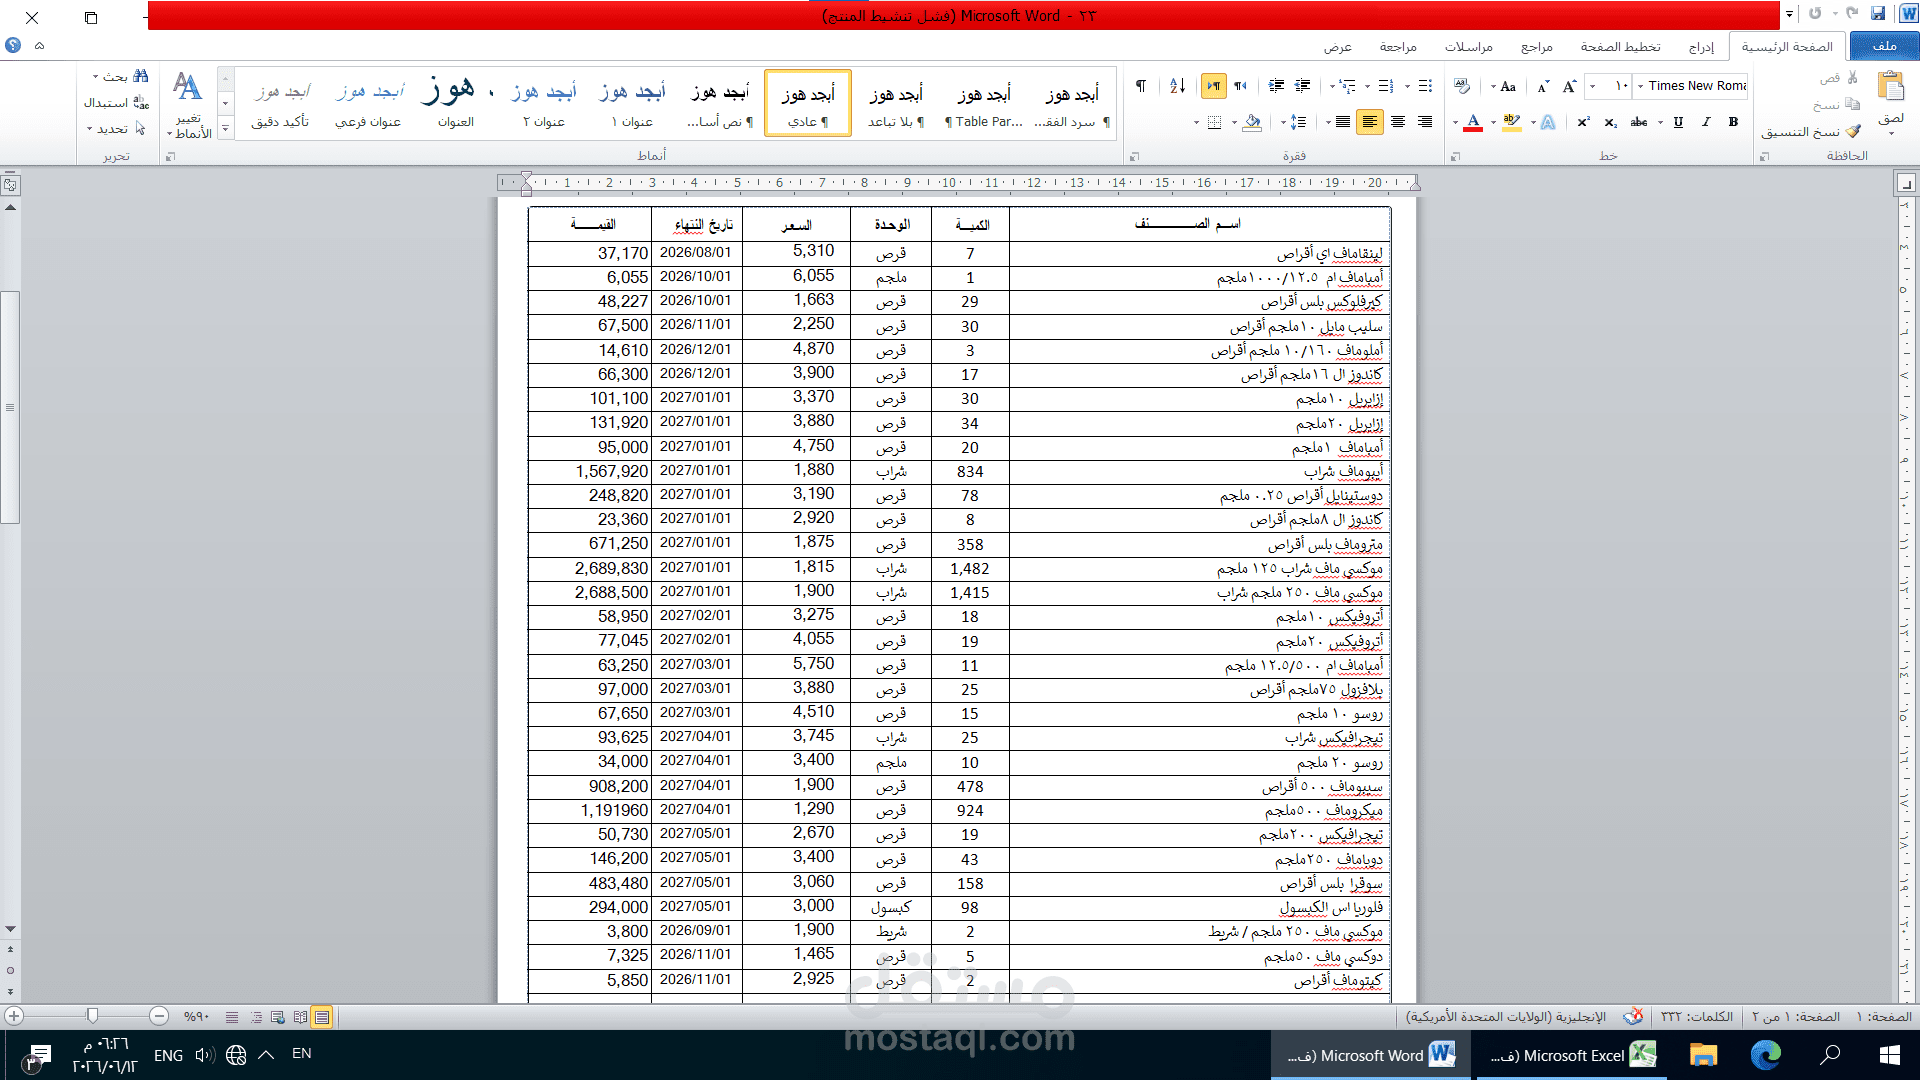
Task: Apply the Heading 2 style (عنوان ٢)
Action: (x=544, y=103)
